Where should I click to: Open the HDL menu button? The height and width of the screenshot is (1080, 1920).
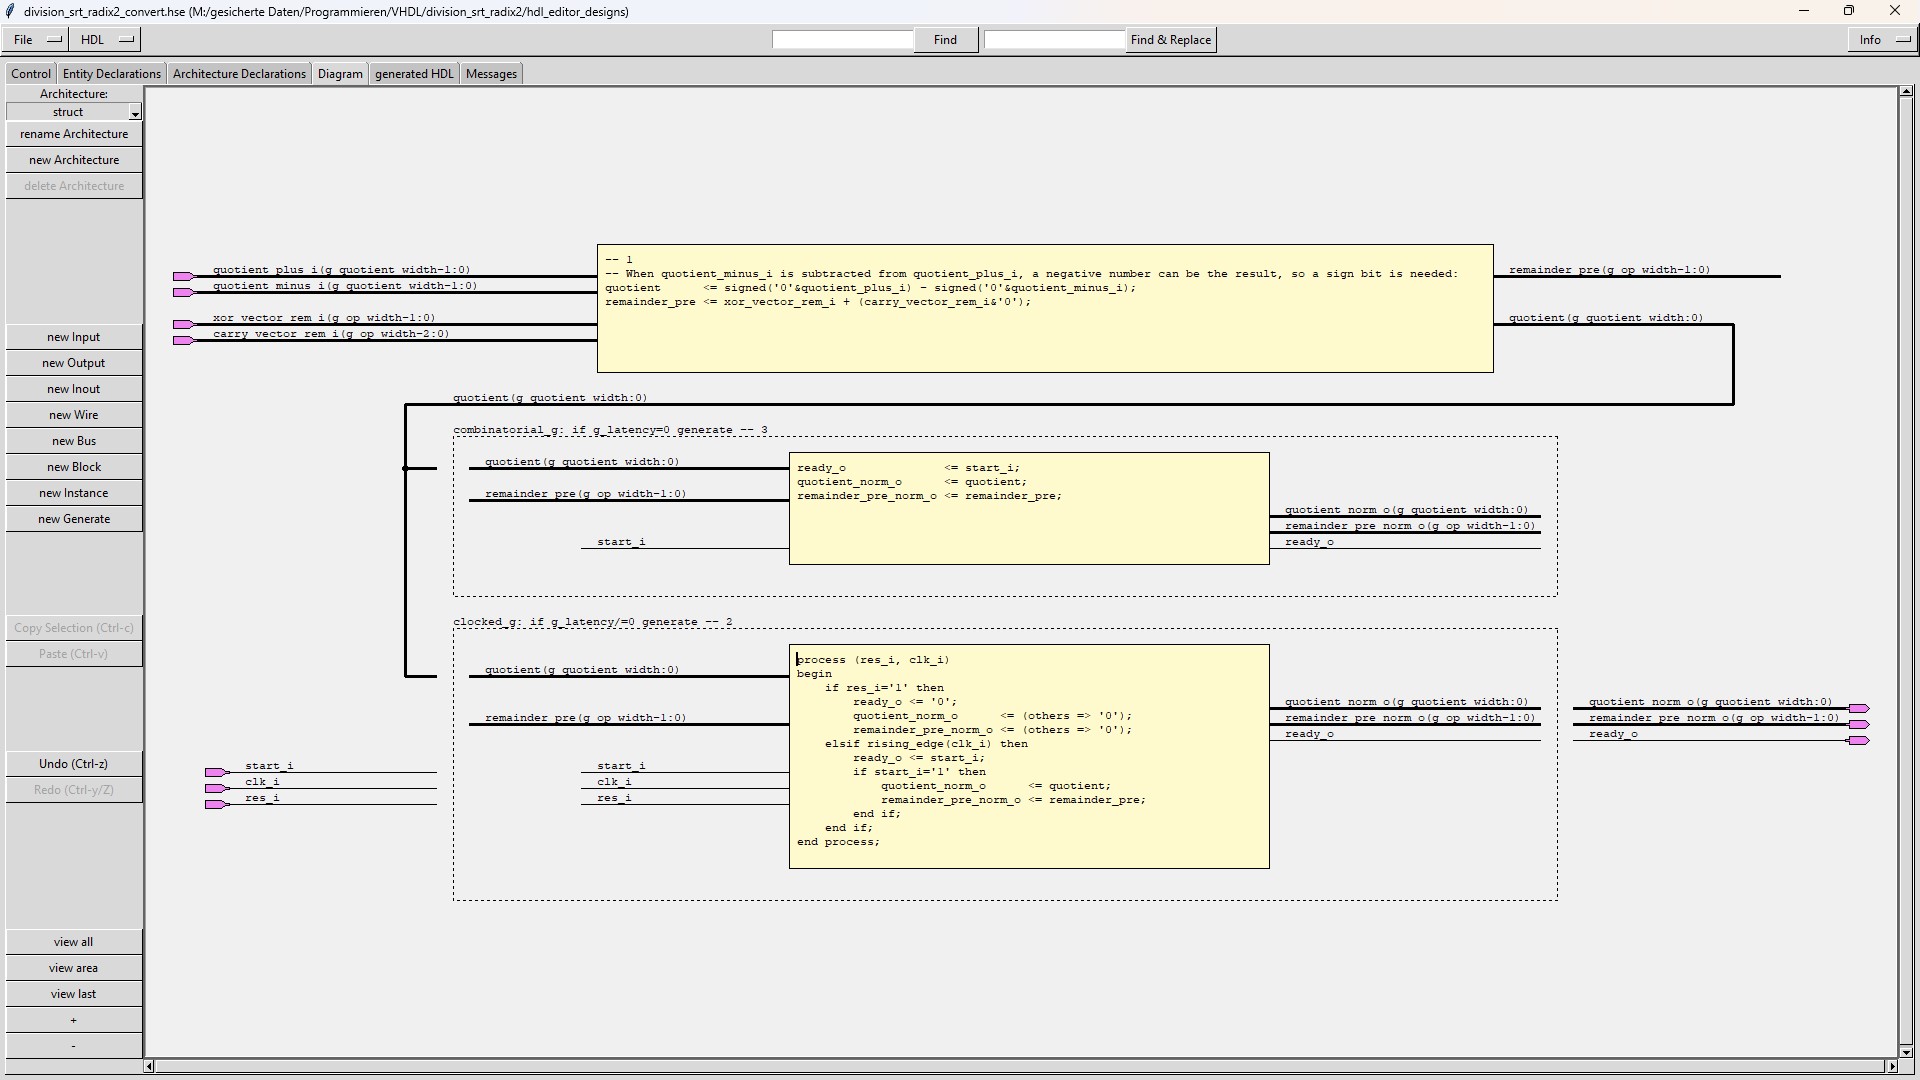pyautogui.click(x=106, y=40)
